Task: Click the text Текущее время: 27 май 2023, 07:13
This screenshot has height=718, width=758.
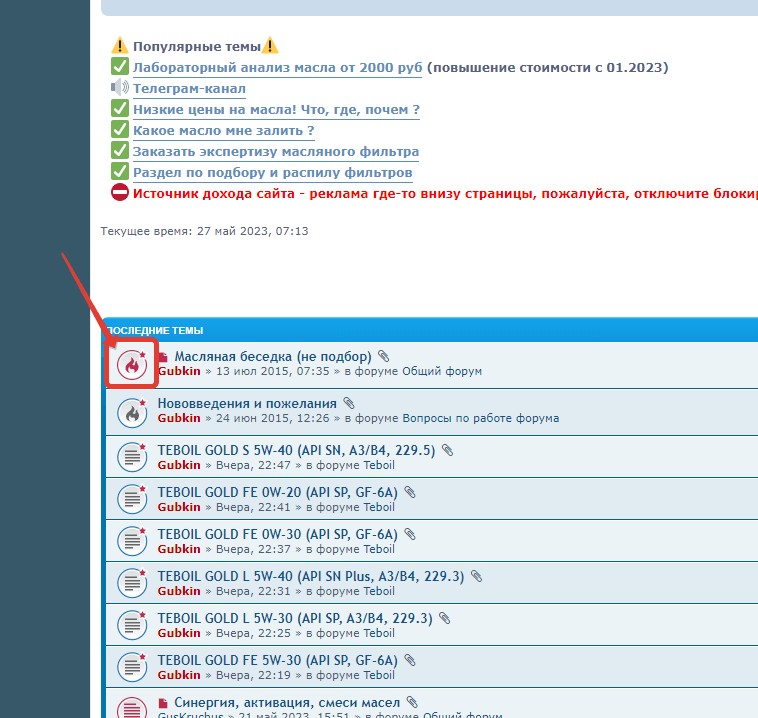Action: pyautogui.click(x=204, y=231)
